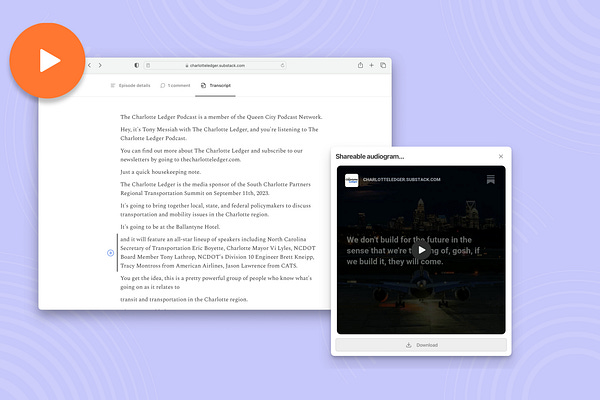Click paragraph starting 'You can find out more'

pos(211,155)
